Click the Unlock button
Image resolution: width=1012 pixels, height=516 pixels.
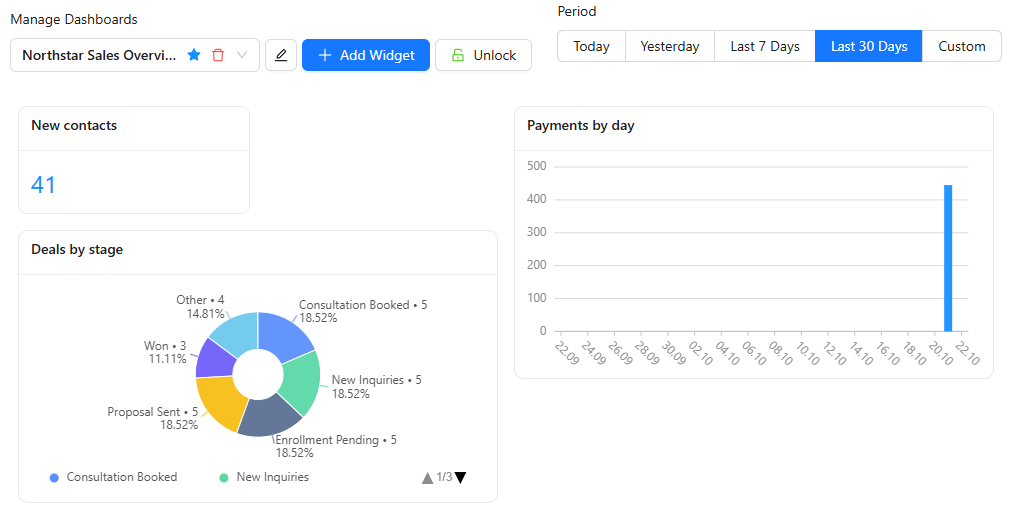tap(483, 55)
